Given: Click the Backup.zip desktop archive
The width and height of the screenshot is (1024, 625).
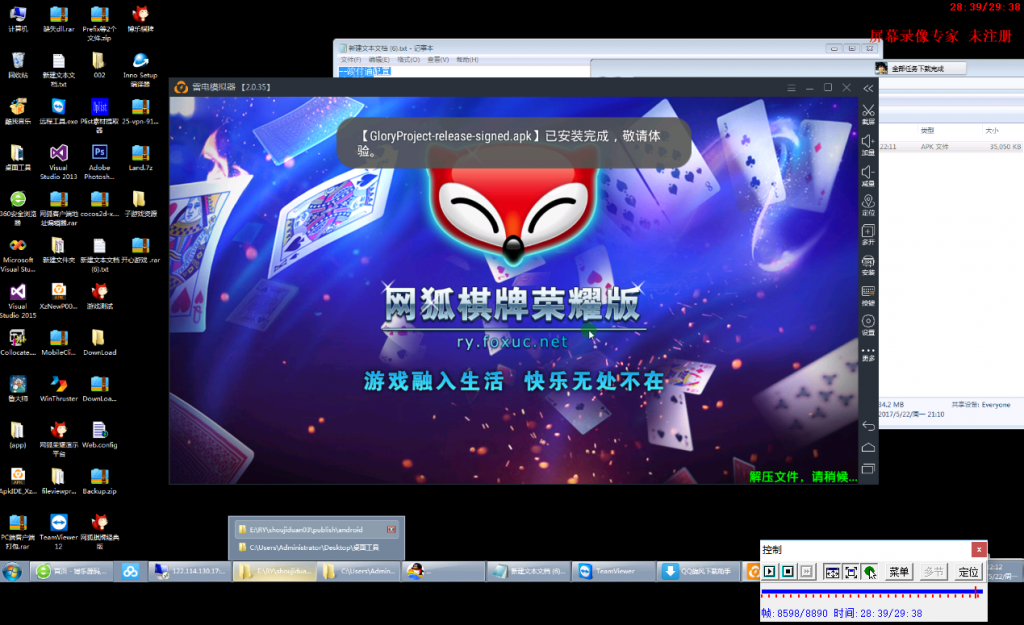Looking at the screenshot, I should [99, 481].
